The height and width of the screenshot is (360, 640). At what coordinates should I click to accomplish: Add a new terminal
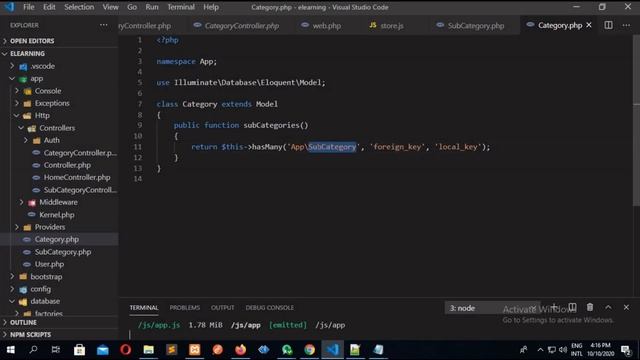click(554, 307)
